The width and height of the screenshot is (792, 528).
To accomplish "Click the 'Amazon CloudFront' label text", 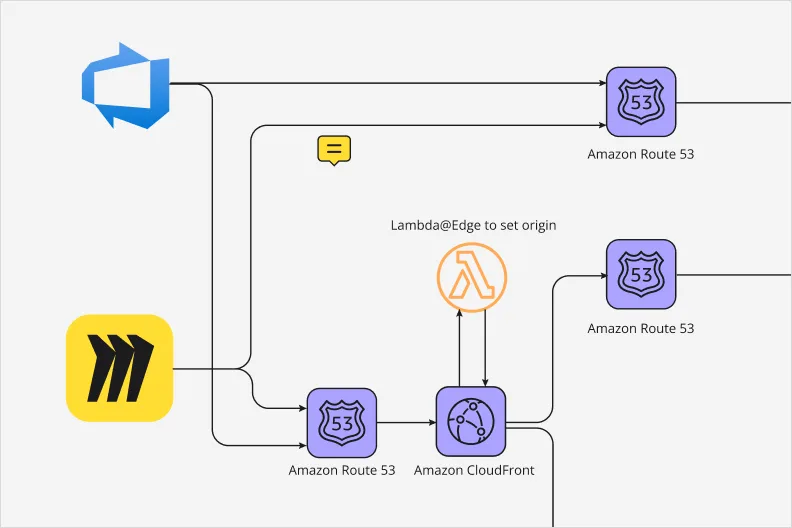I will (x=474, y=470).
